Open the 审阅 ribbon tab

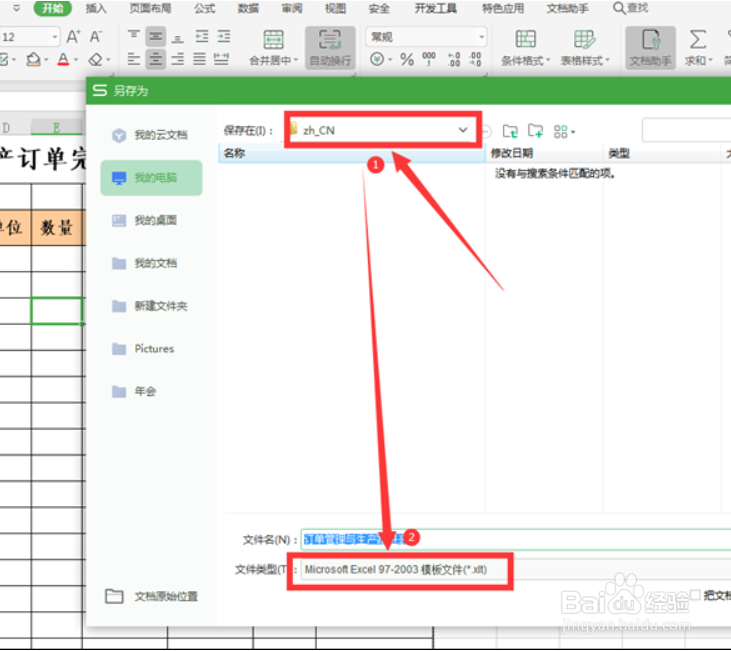[x=292, y=8]
